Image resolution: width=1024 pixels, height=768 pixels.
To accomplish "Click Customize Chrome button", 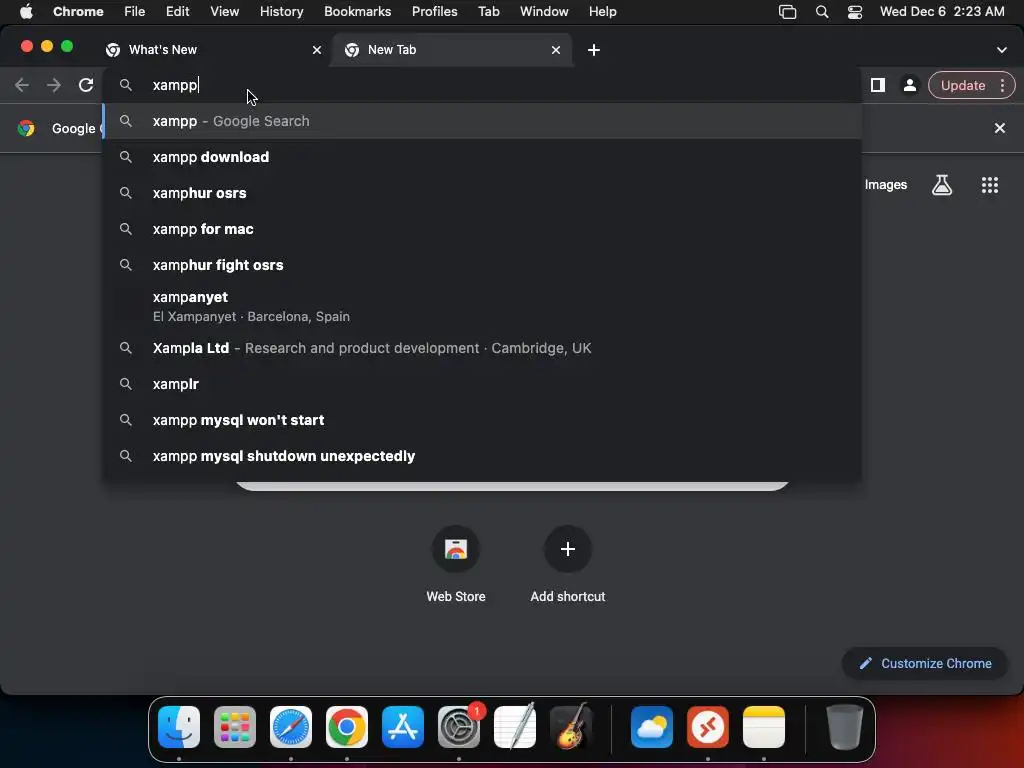I will (x=925, y=664).
